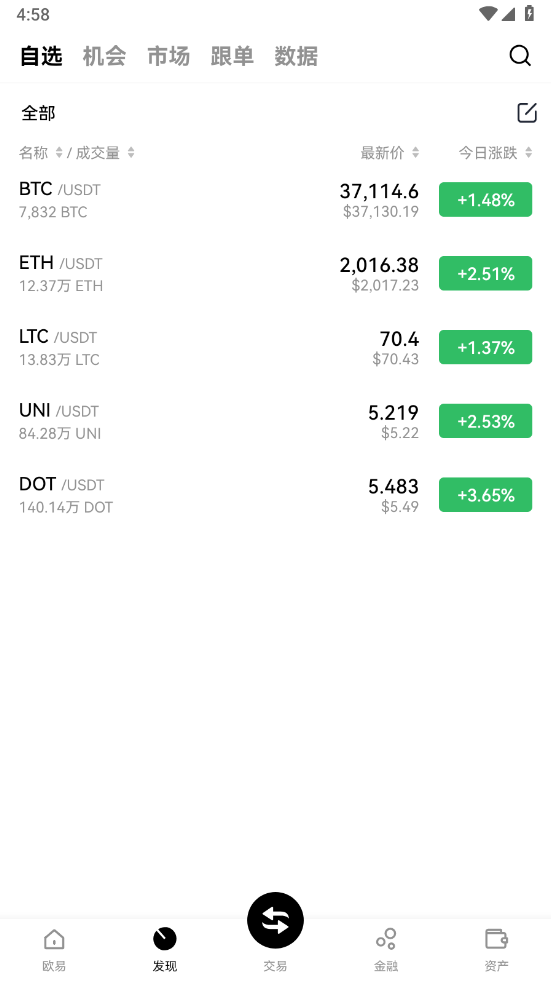
Task: Open the UNI/USDT pair row
Action: pos(275,421)
